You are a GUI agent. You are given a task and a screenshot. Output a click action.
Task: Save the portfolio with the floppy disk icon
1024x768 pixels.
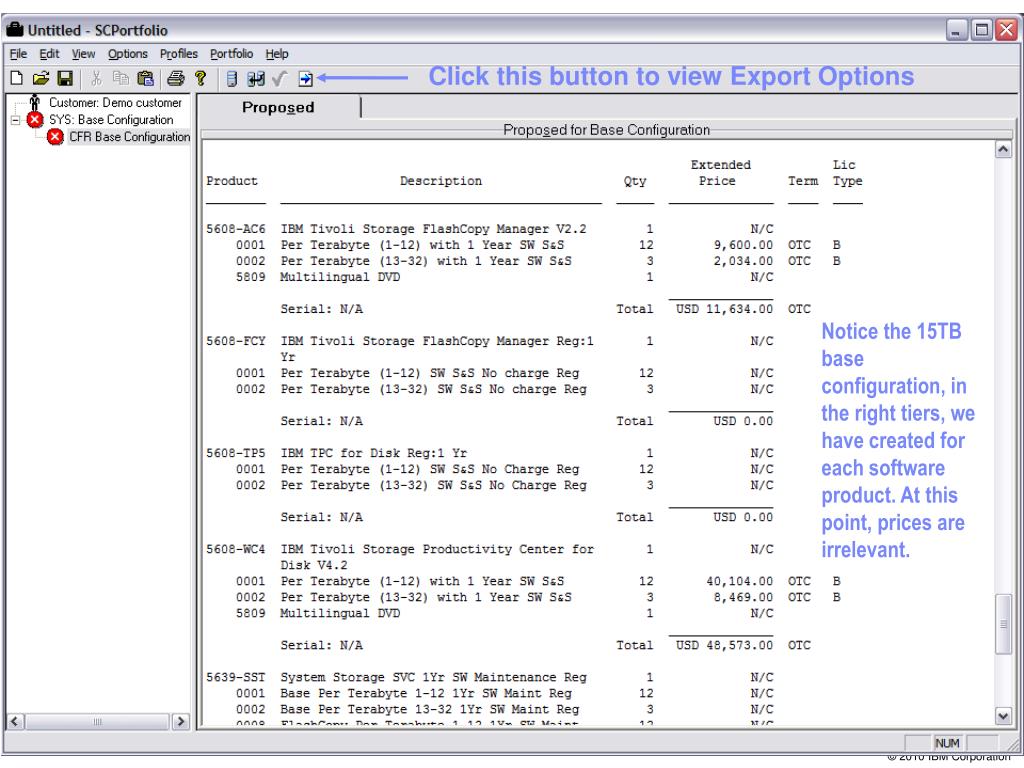(x=65, y=78)
